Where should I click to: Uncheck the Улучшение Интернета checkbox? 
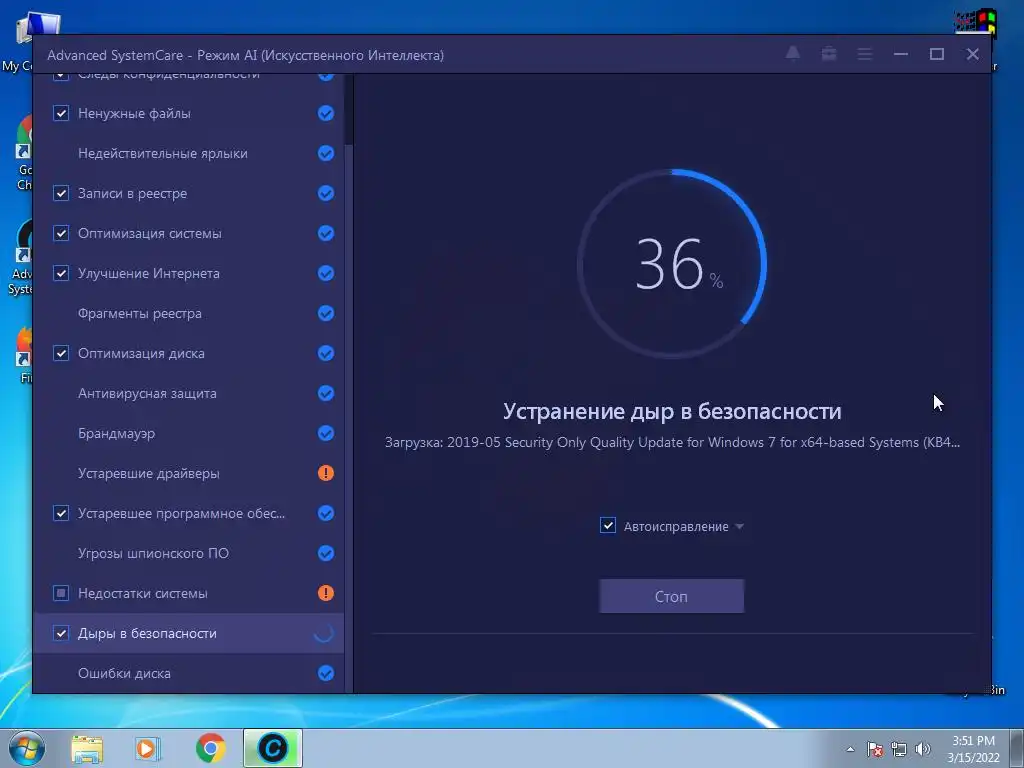pos(61,273)
